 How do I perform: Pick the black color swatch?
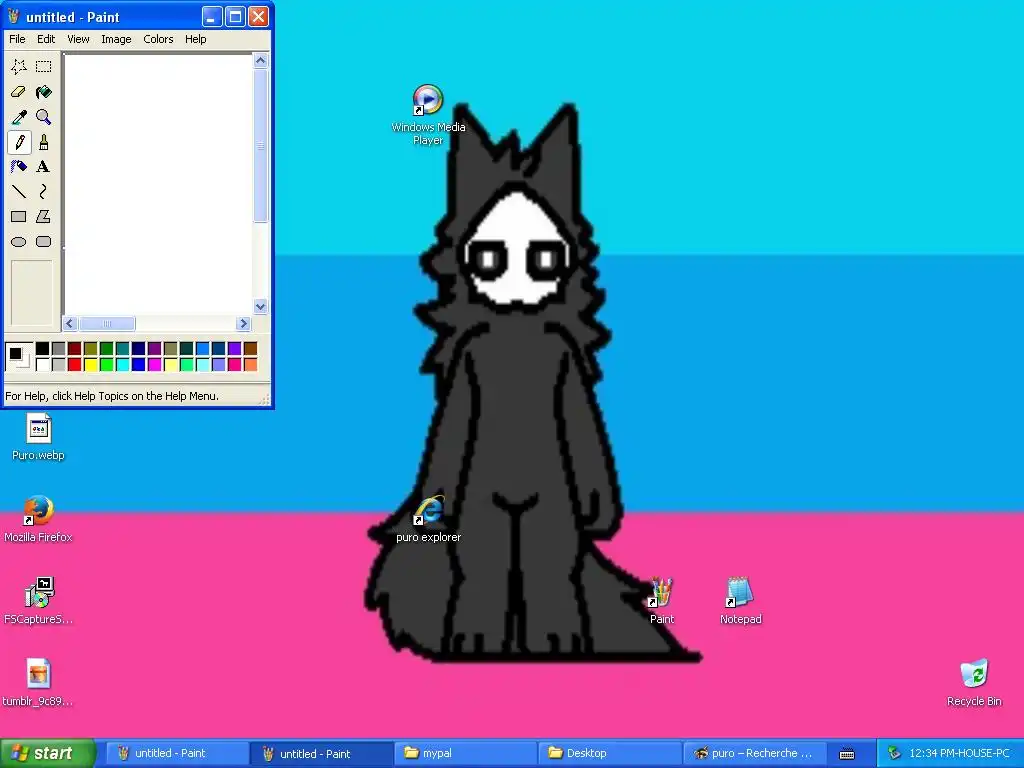[42, 349]
